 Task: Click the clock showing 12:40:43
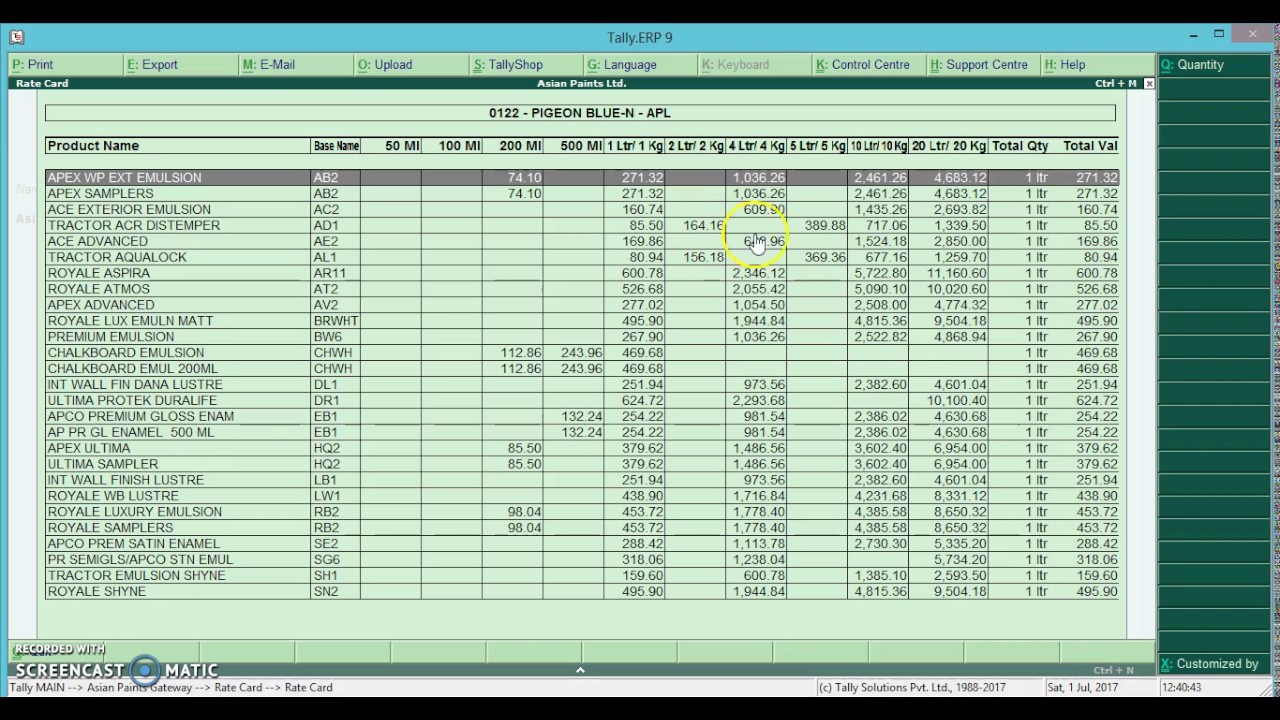[x=1183, y=688]
